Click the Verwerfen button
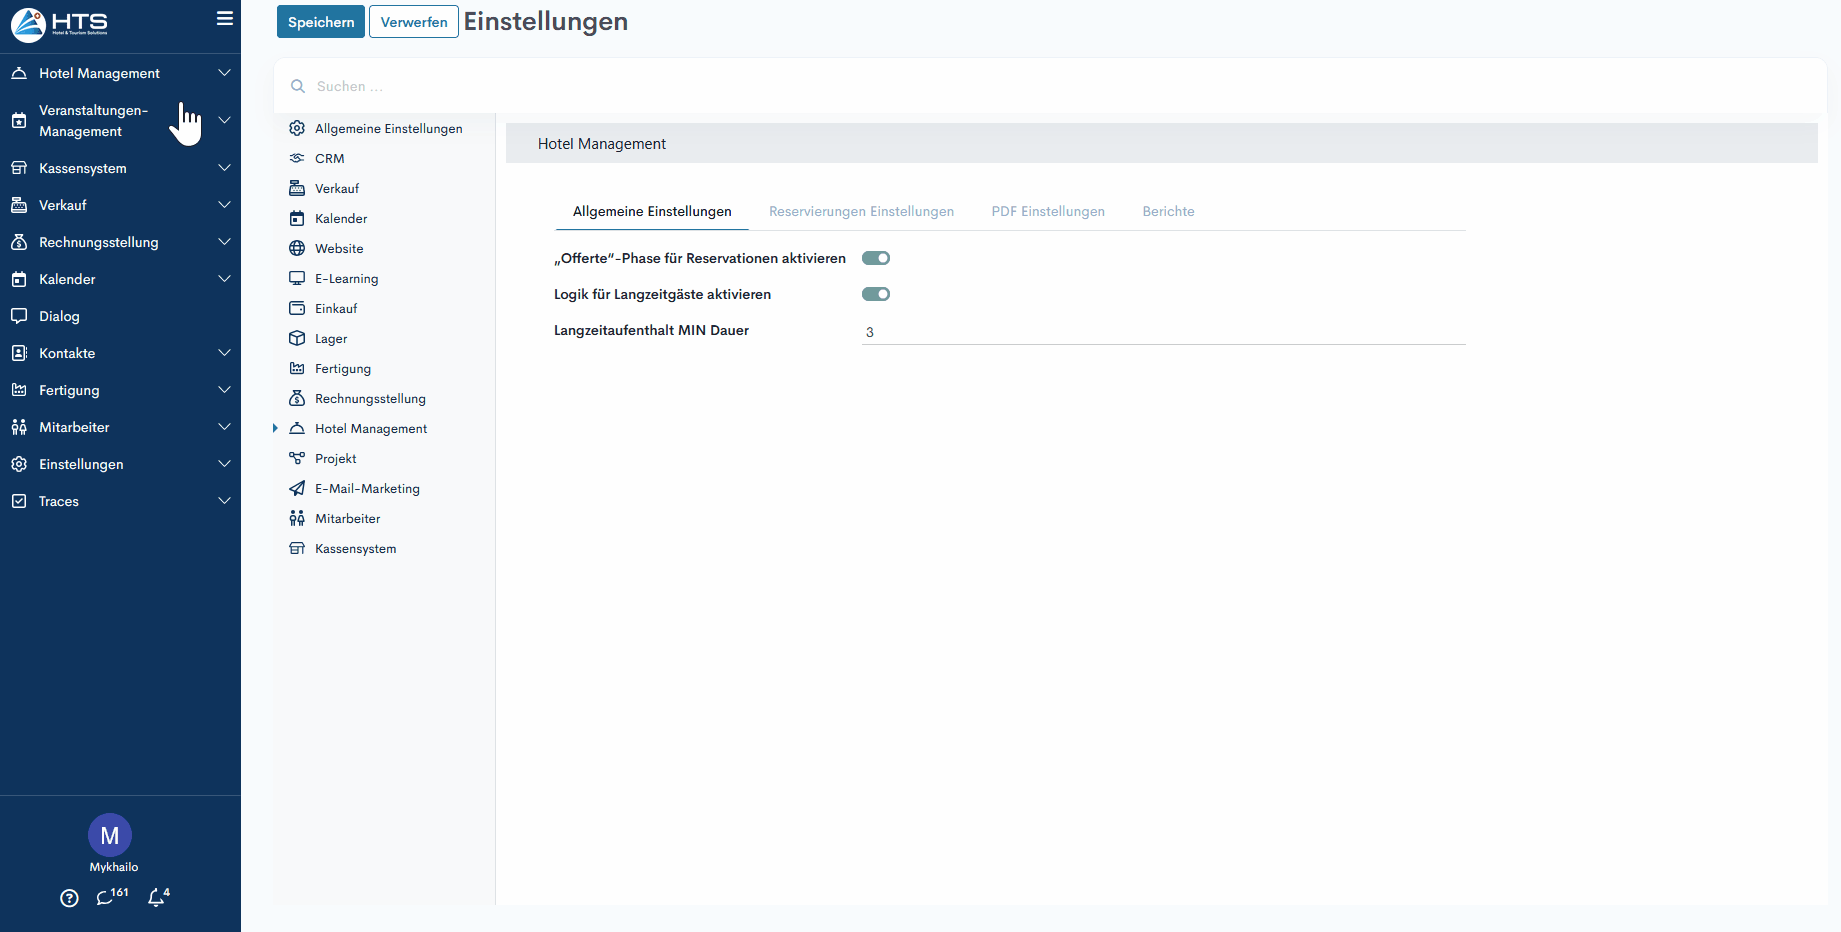 point(414,22)
